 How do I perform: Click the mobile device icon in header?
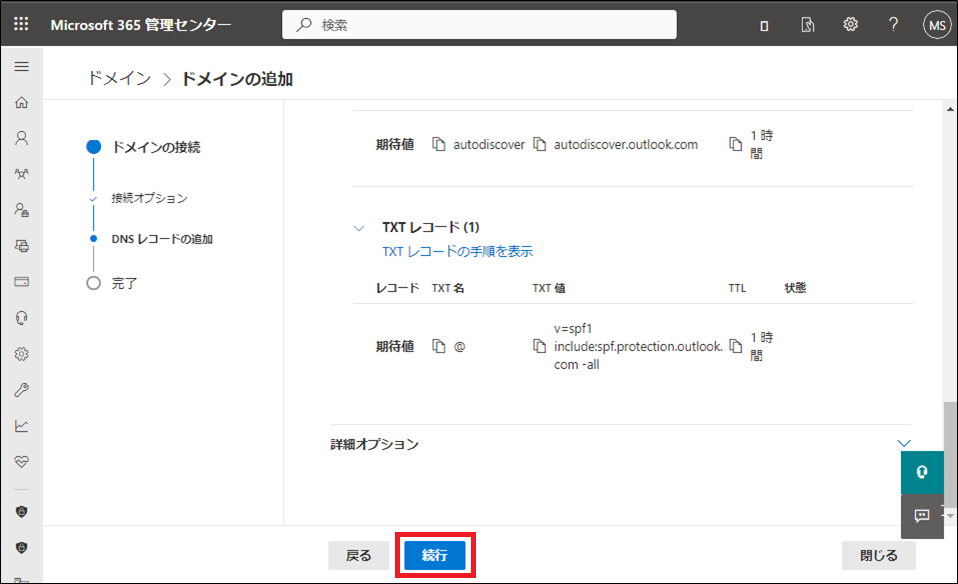[x=764, y=26]
